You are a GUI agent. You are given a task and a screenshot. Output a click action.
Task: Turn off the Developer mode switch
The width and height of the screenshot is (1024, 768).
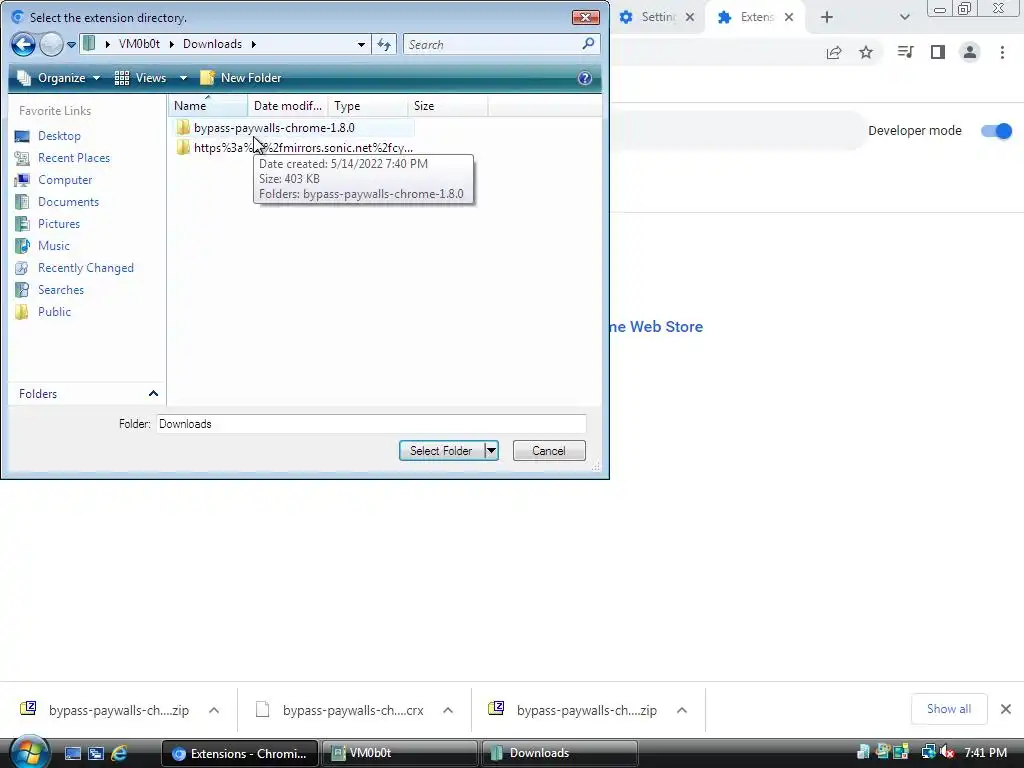[997, 131]
